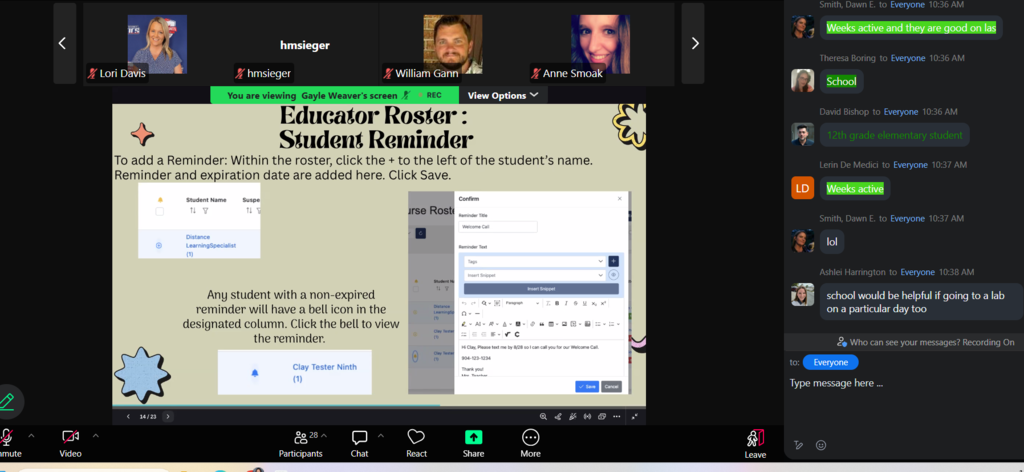The height and width of the screenshot is (472, 1024).
Task: Open the Tags dropdown in the dialog
Action: coord(534,261)
